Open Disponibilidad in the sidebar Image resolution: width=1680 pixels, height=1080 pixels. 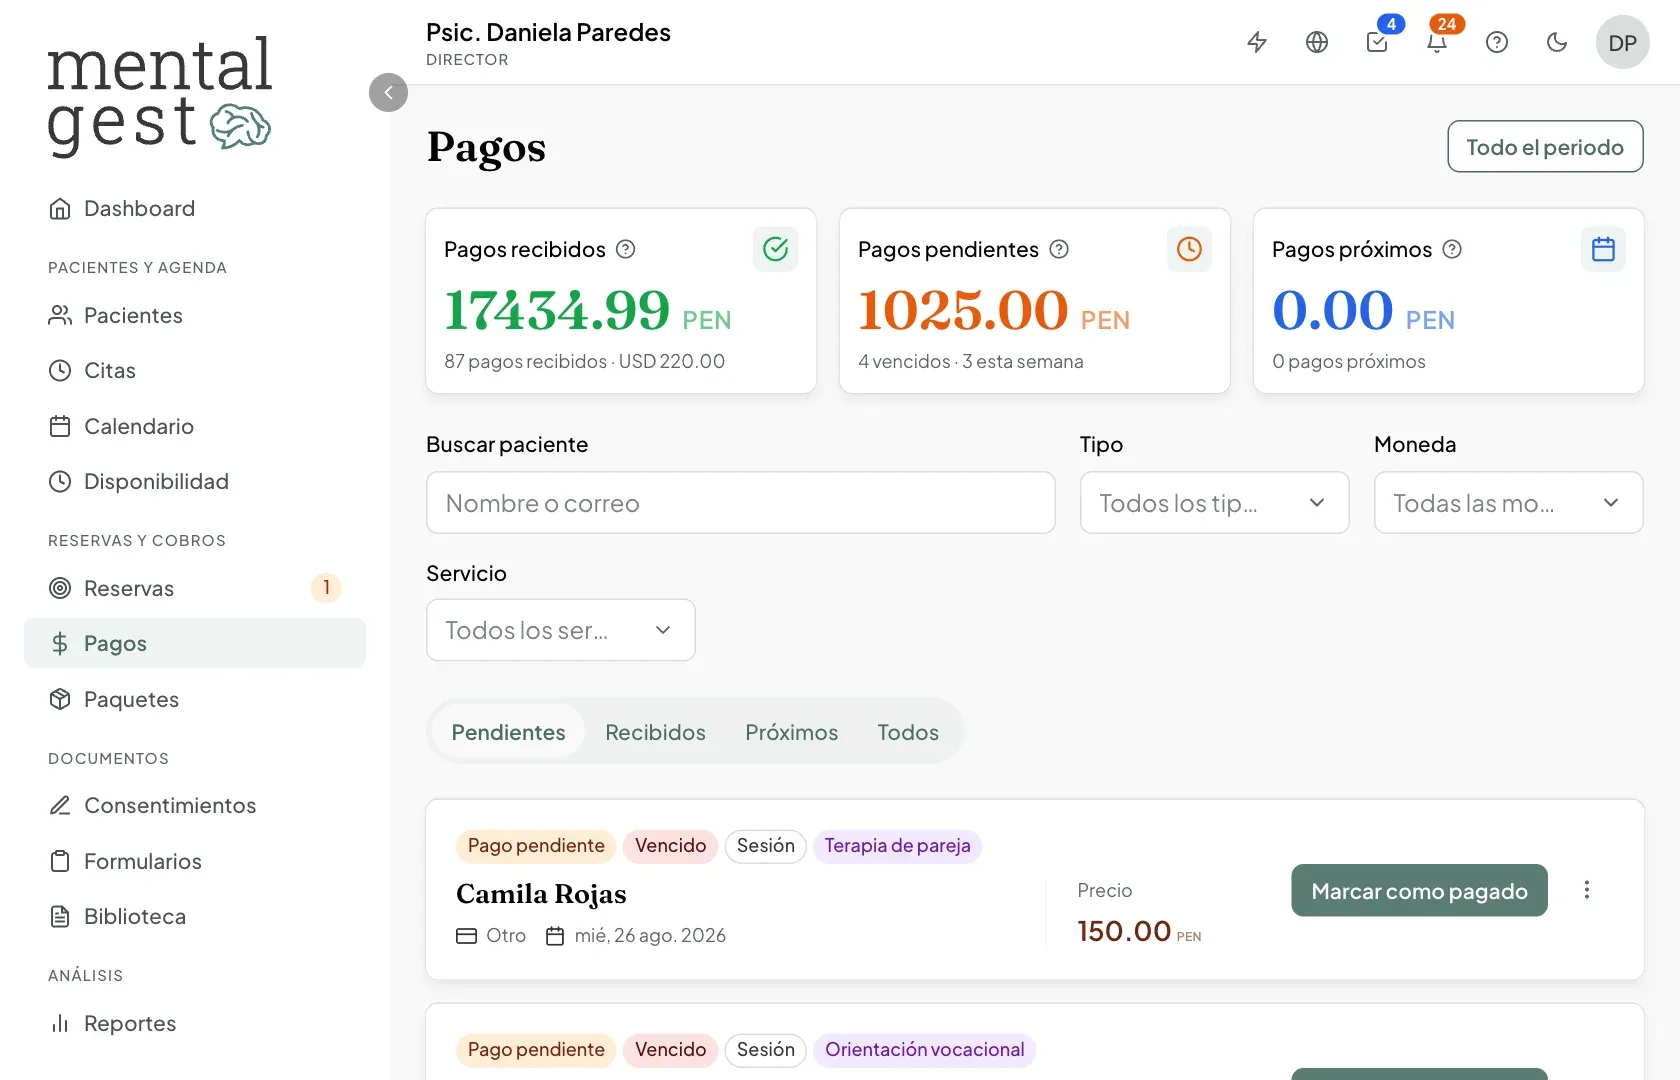pos(195,481)
